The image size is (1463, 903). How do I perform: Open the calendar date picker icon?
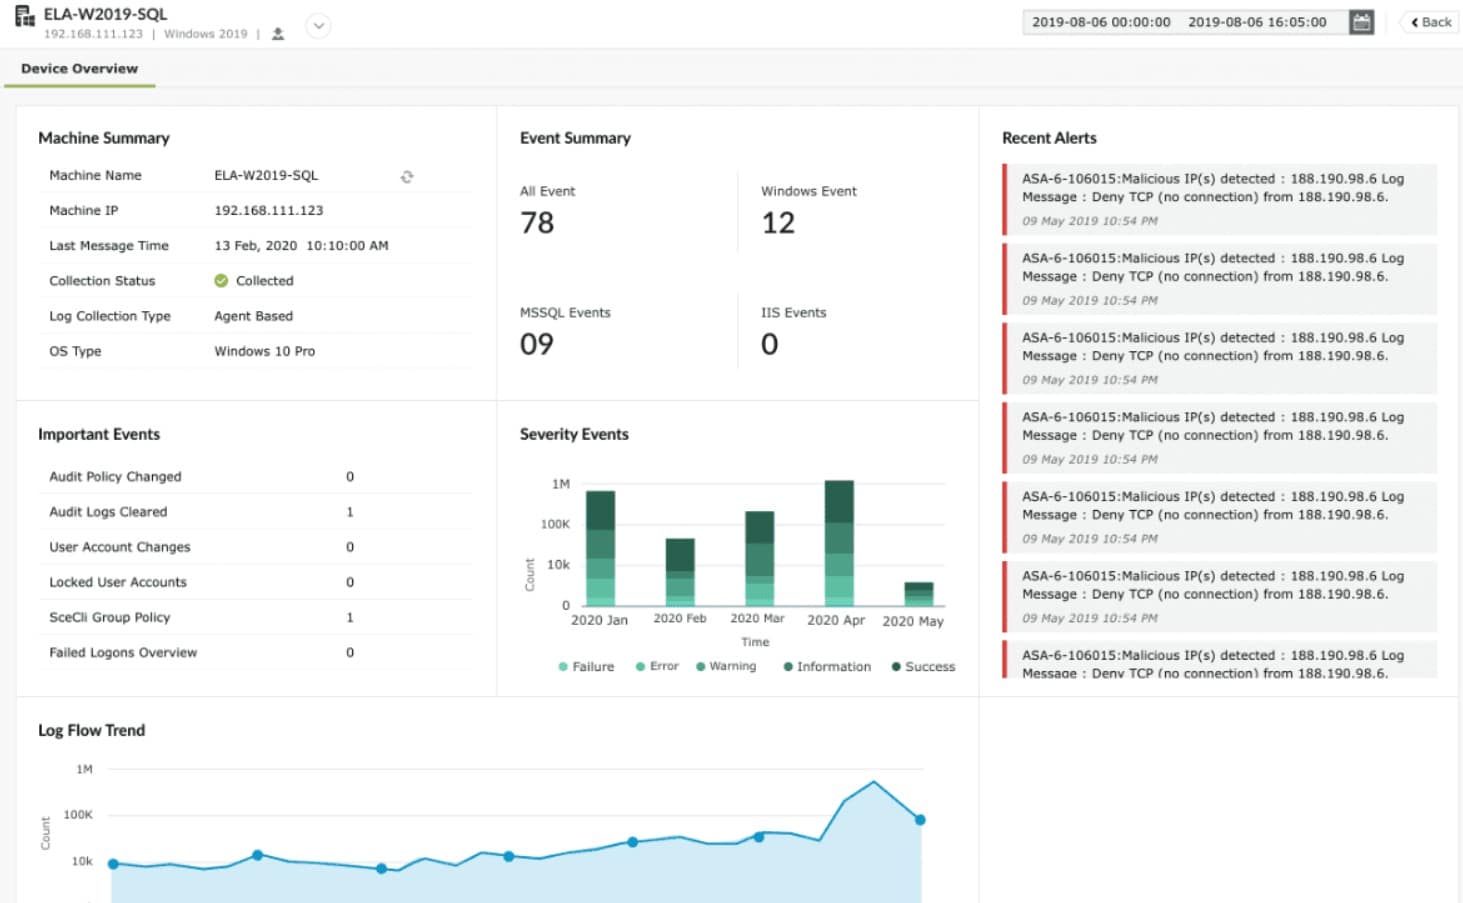click(1361, 22)
